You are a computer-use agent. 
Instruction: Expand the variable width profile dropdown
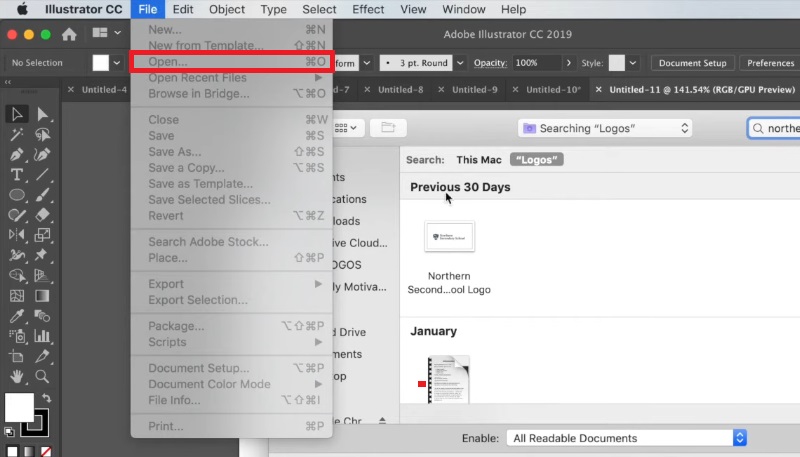tap(366, 63)
